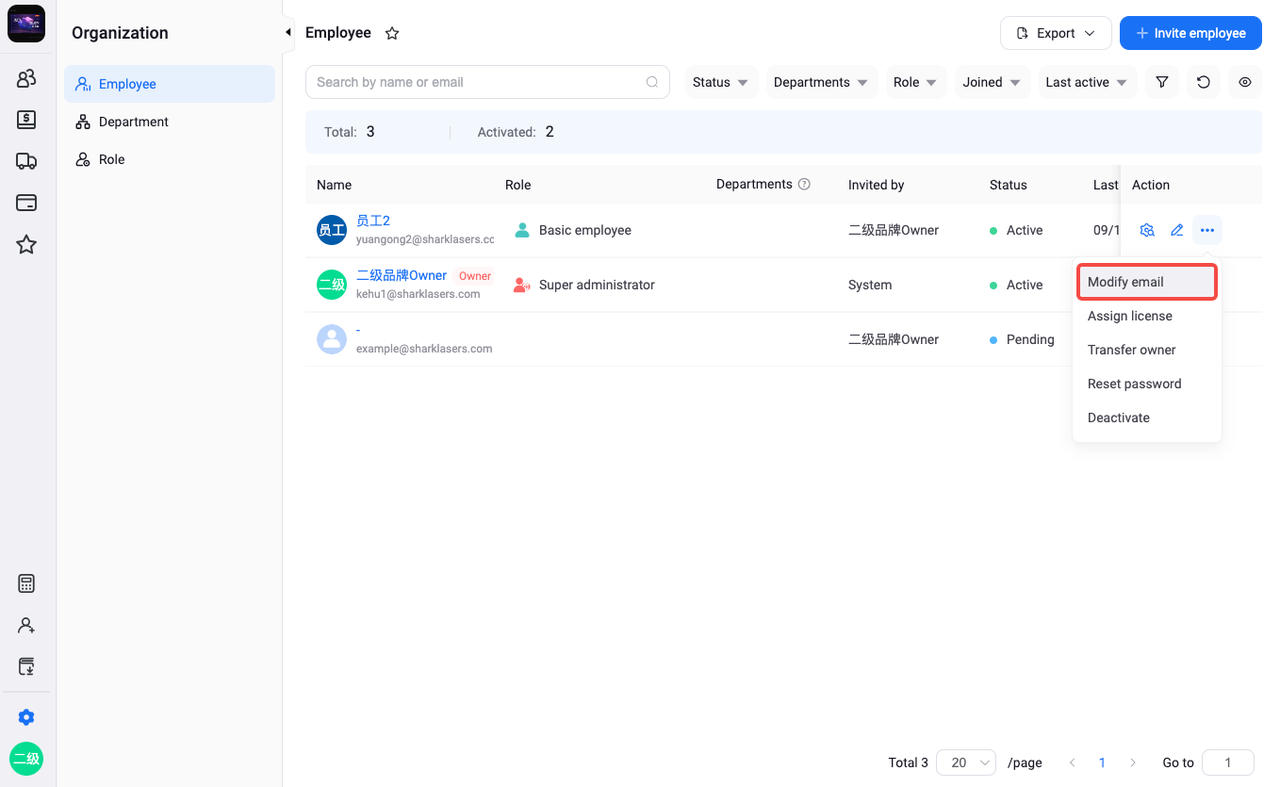
Task: Open the Role filter dropdown
Action: point(916,82)
